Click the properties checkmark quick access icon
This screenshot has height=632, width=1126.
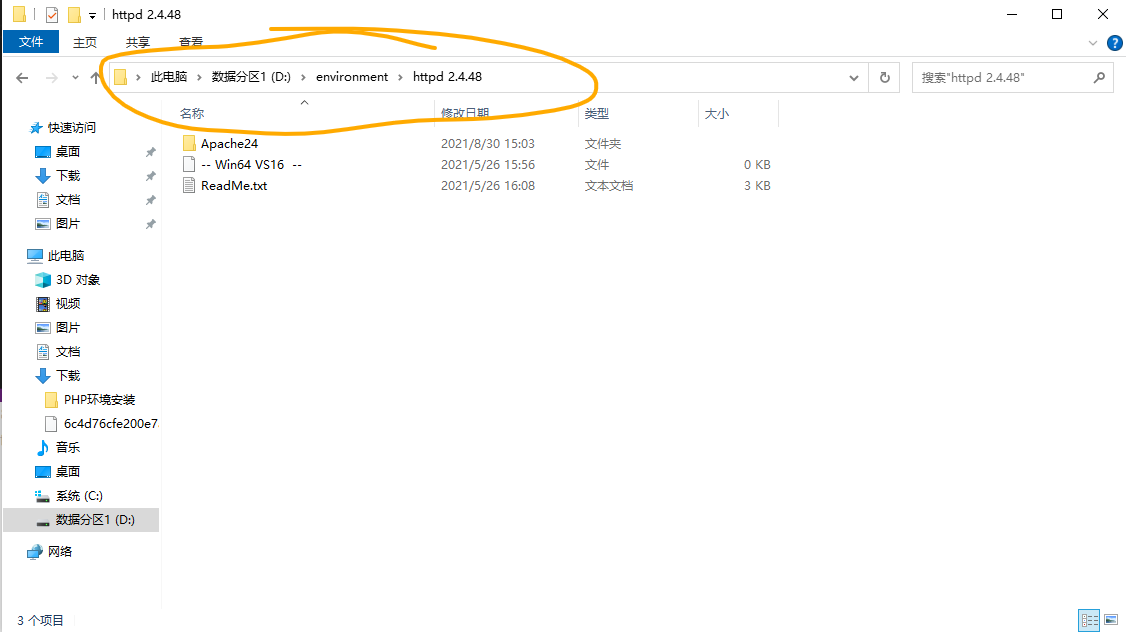[x=52, y=14]
